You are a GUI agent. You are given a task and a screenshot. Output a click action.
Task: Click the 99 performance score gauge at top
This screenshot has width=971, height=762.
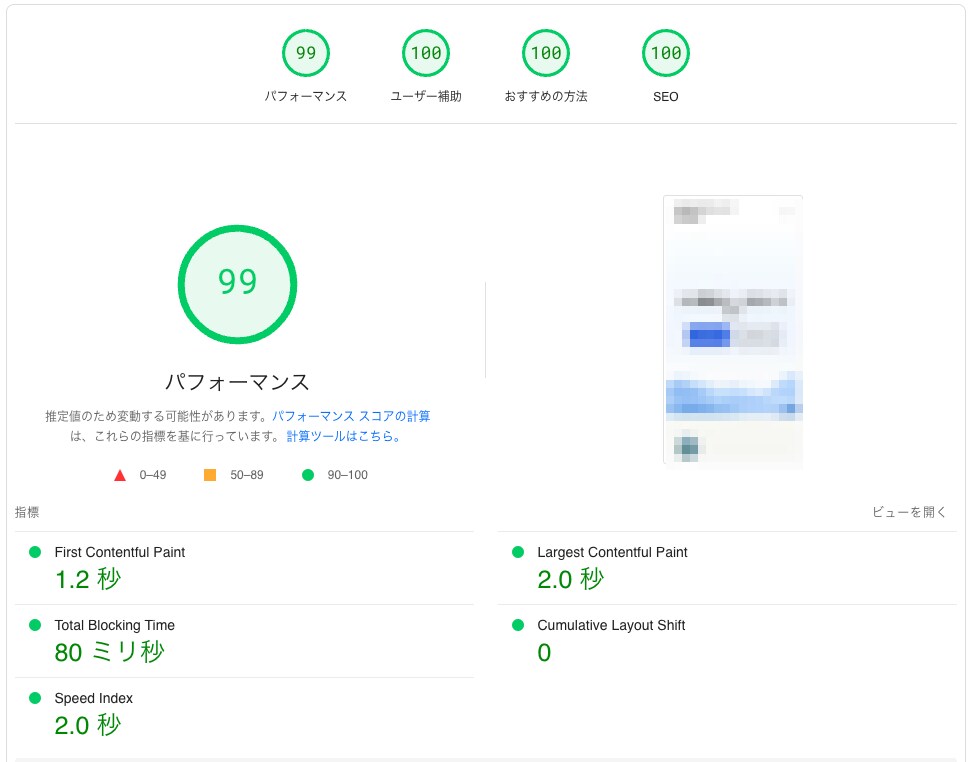click(306, 53)
